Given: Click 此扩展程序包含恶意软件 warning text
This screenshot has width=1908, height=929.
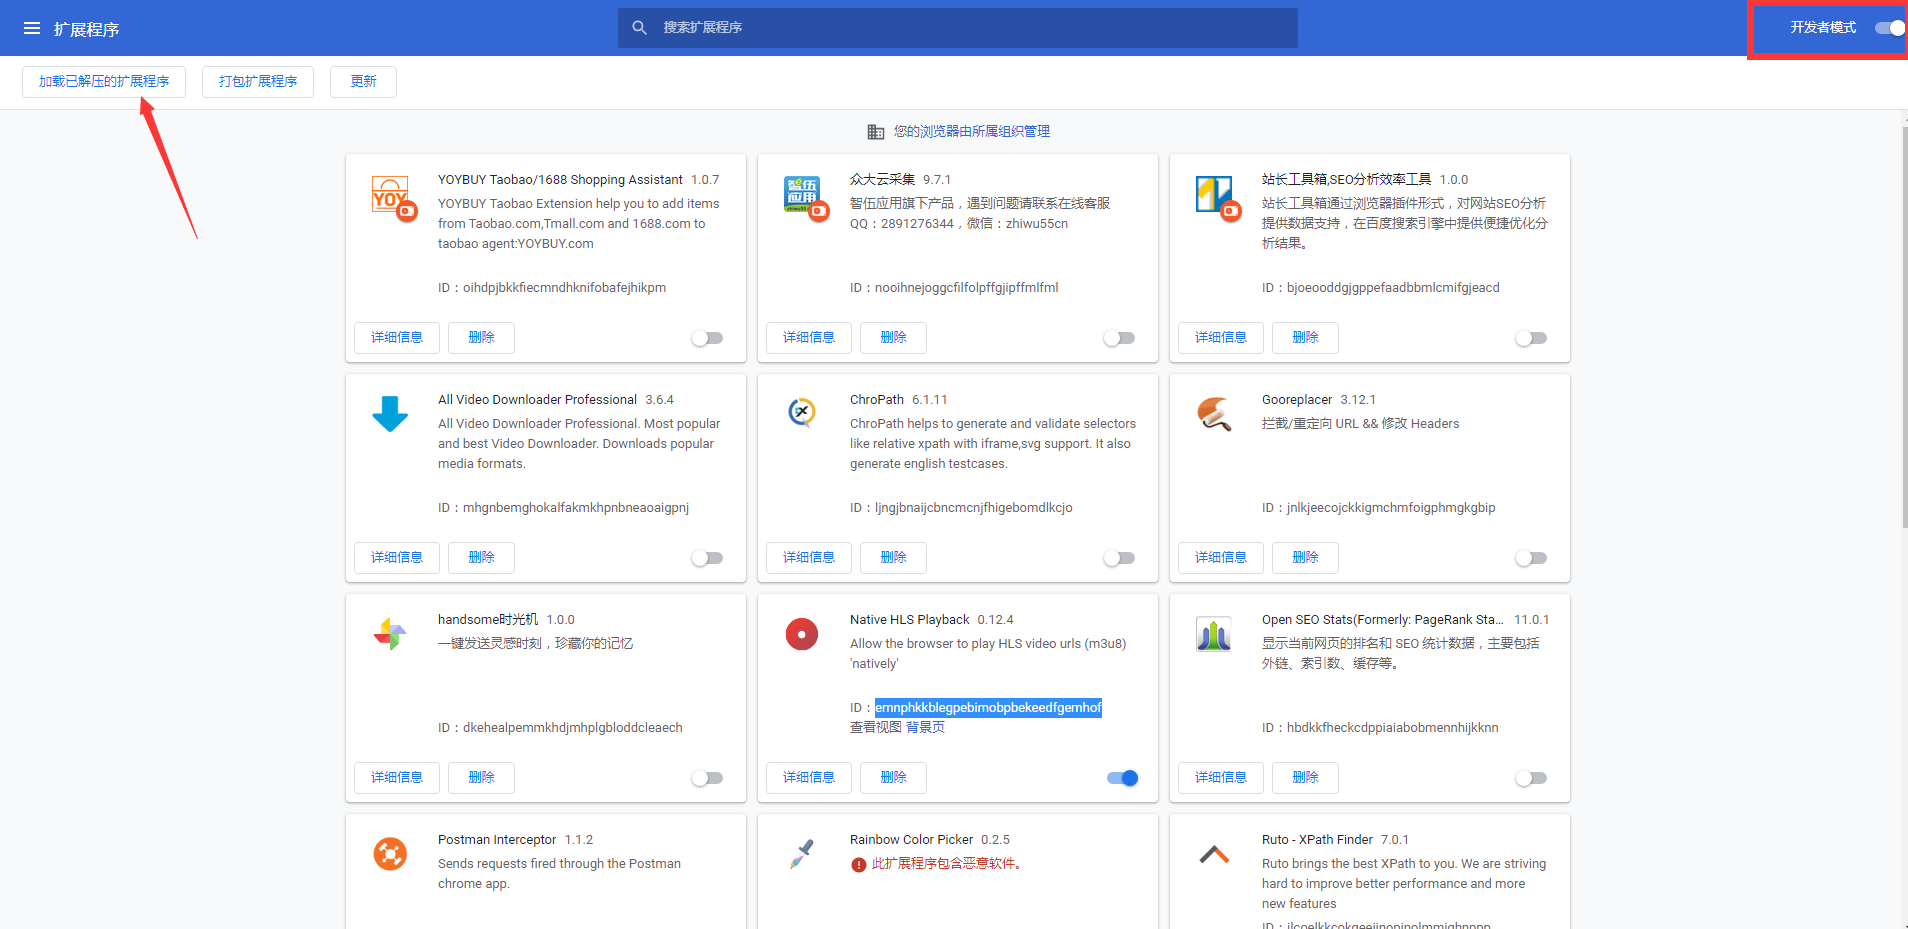Looking at the screenshot, I should click(x=947, y=864).
